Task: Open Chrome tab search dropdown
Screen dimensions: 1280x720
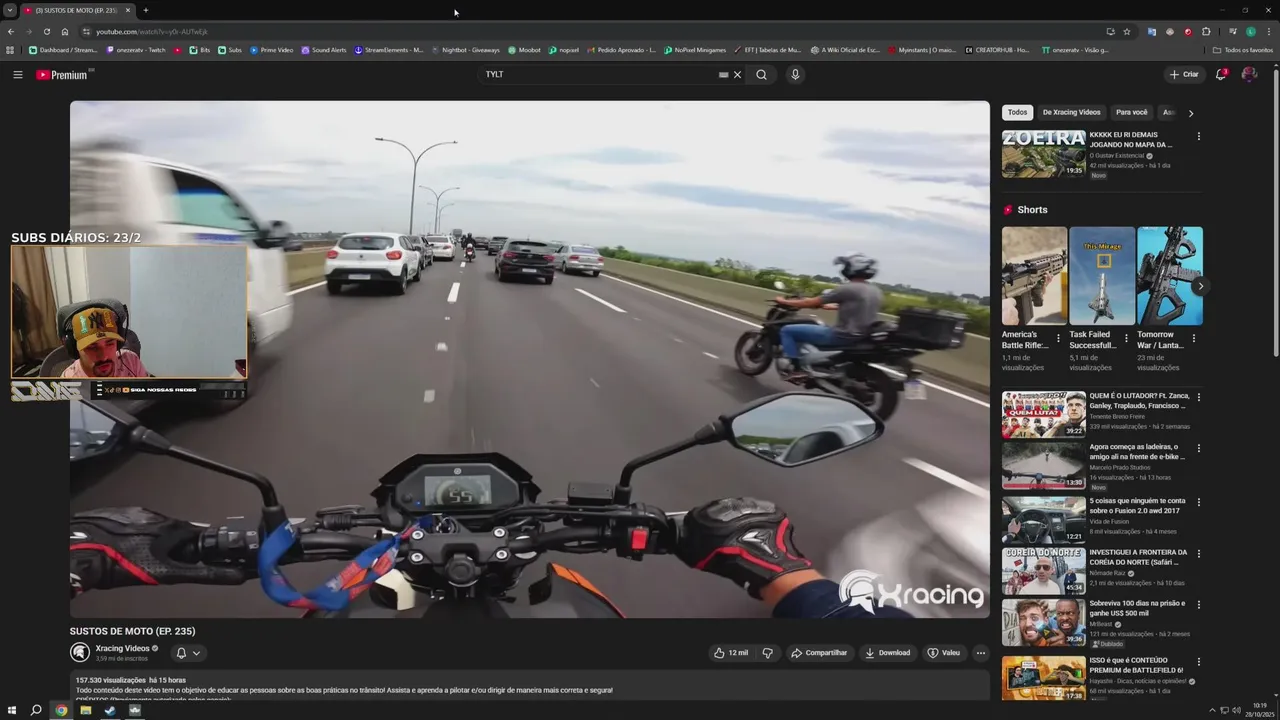Action: tap(9, 10)
